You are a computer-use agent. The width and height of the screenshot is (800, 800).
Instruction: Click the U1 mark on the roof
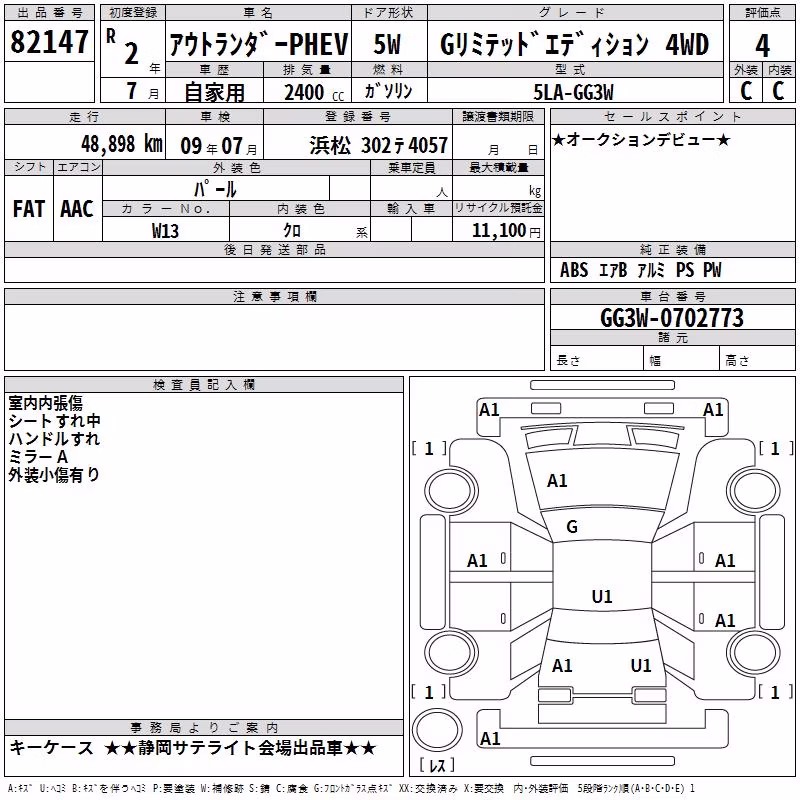(602, 596)
